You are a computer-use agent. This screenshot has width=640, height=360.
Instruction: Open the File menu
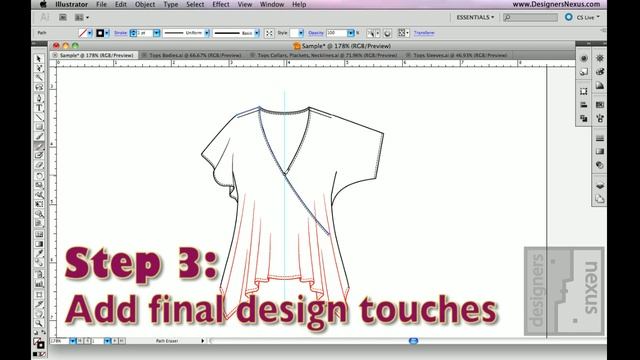click(x=101, y=4)
